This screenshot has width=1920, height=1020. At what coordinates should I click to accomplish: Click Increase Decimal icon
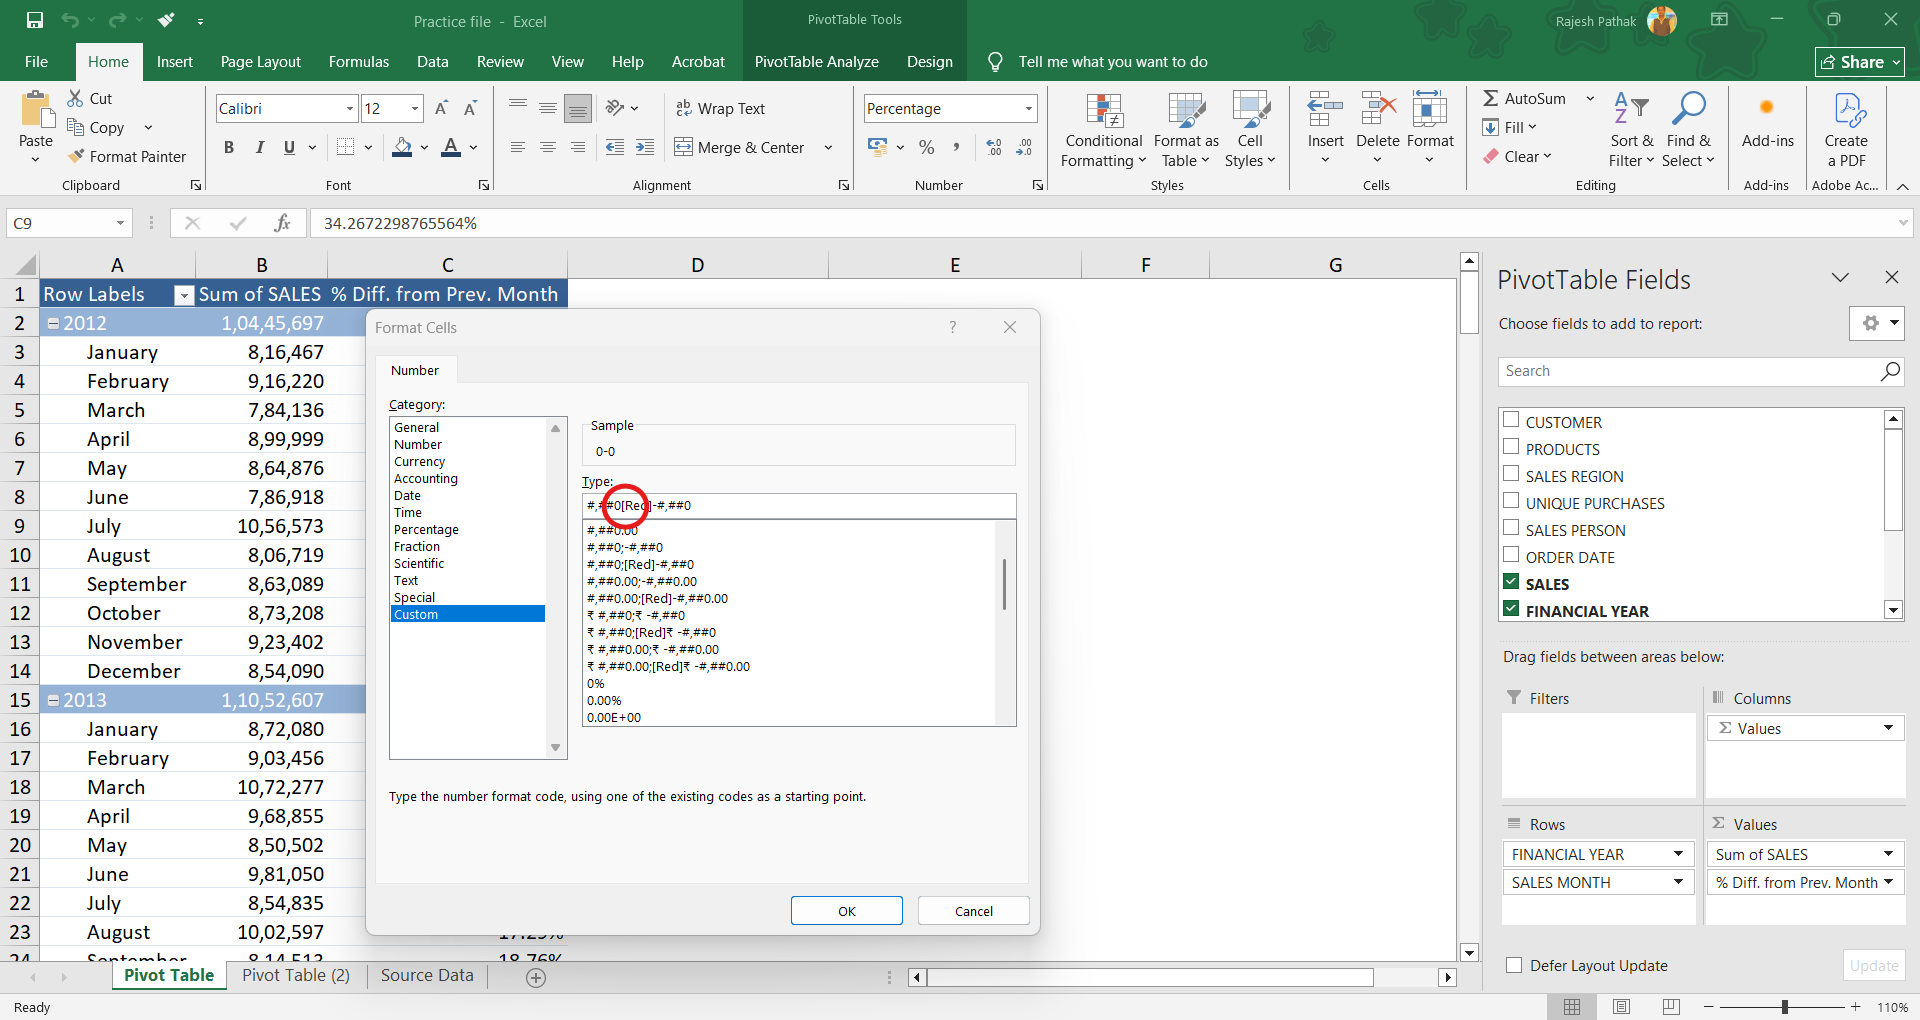coord(993,148)
